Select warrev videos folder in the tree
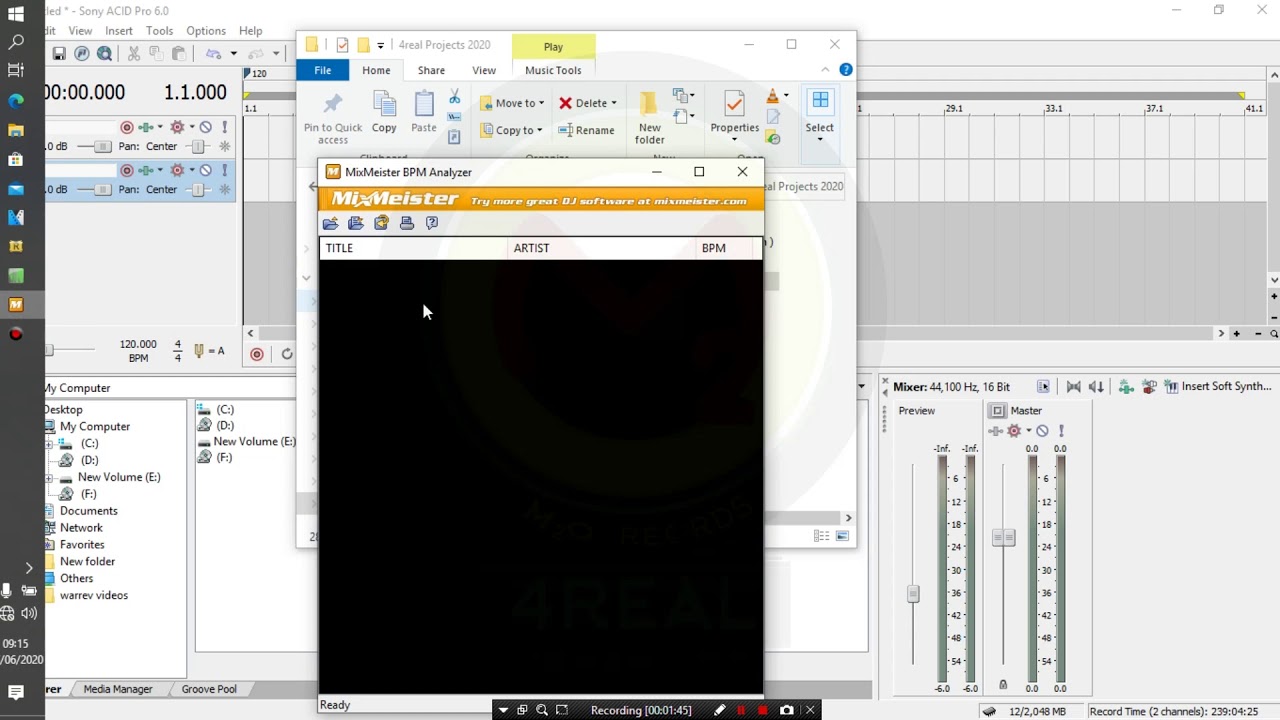This screenshot has width=1280, height=720. [x=94, y=596]
